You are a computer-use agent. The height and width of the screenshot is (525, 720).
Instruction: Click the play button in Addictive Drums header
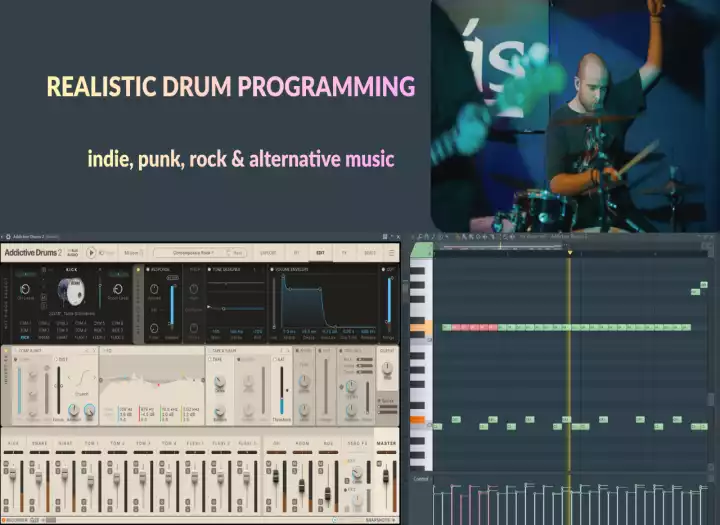(91, 253)
